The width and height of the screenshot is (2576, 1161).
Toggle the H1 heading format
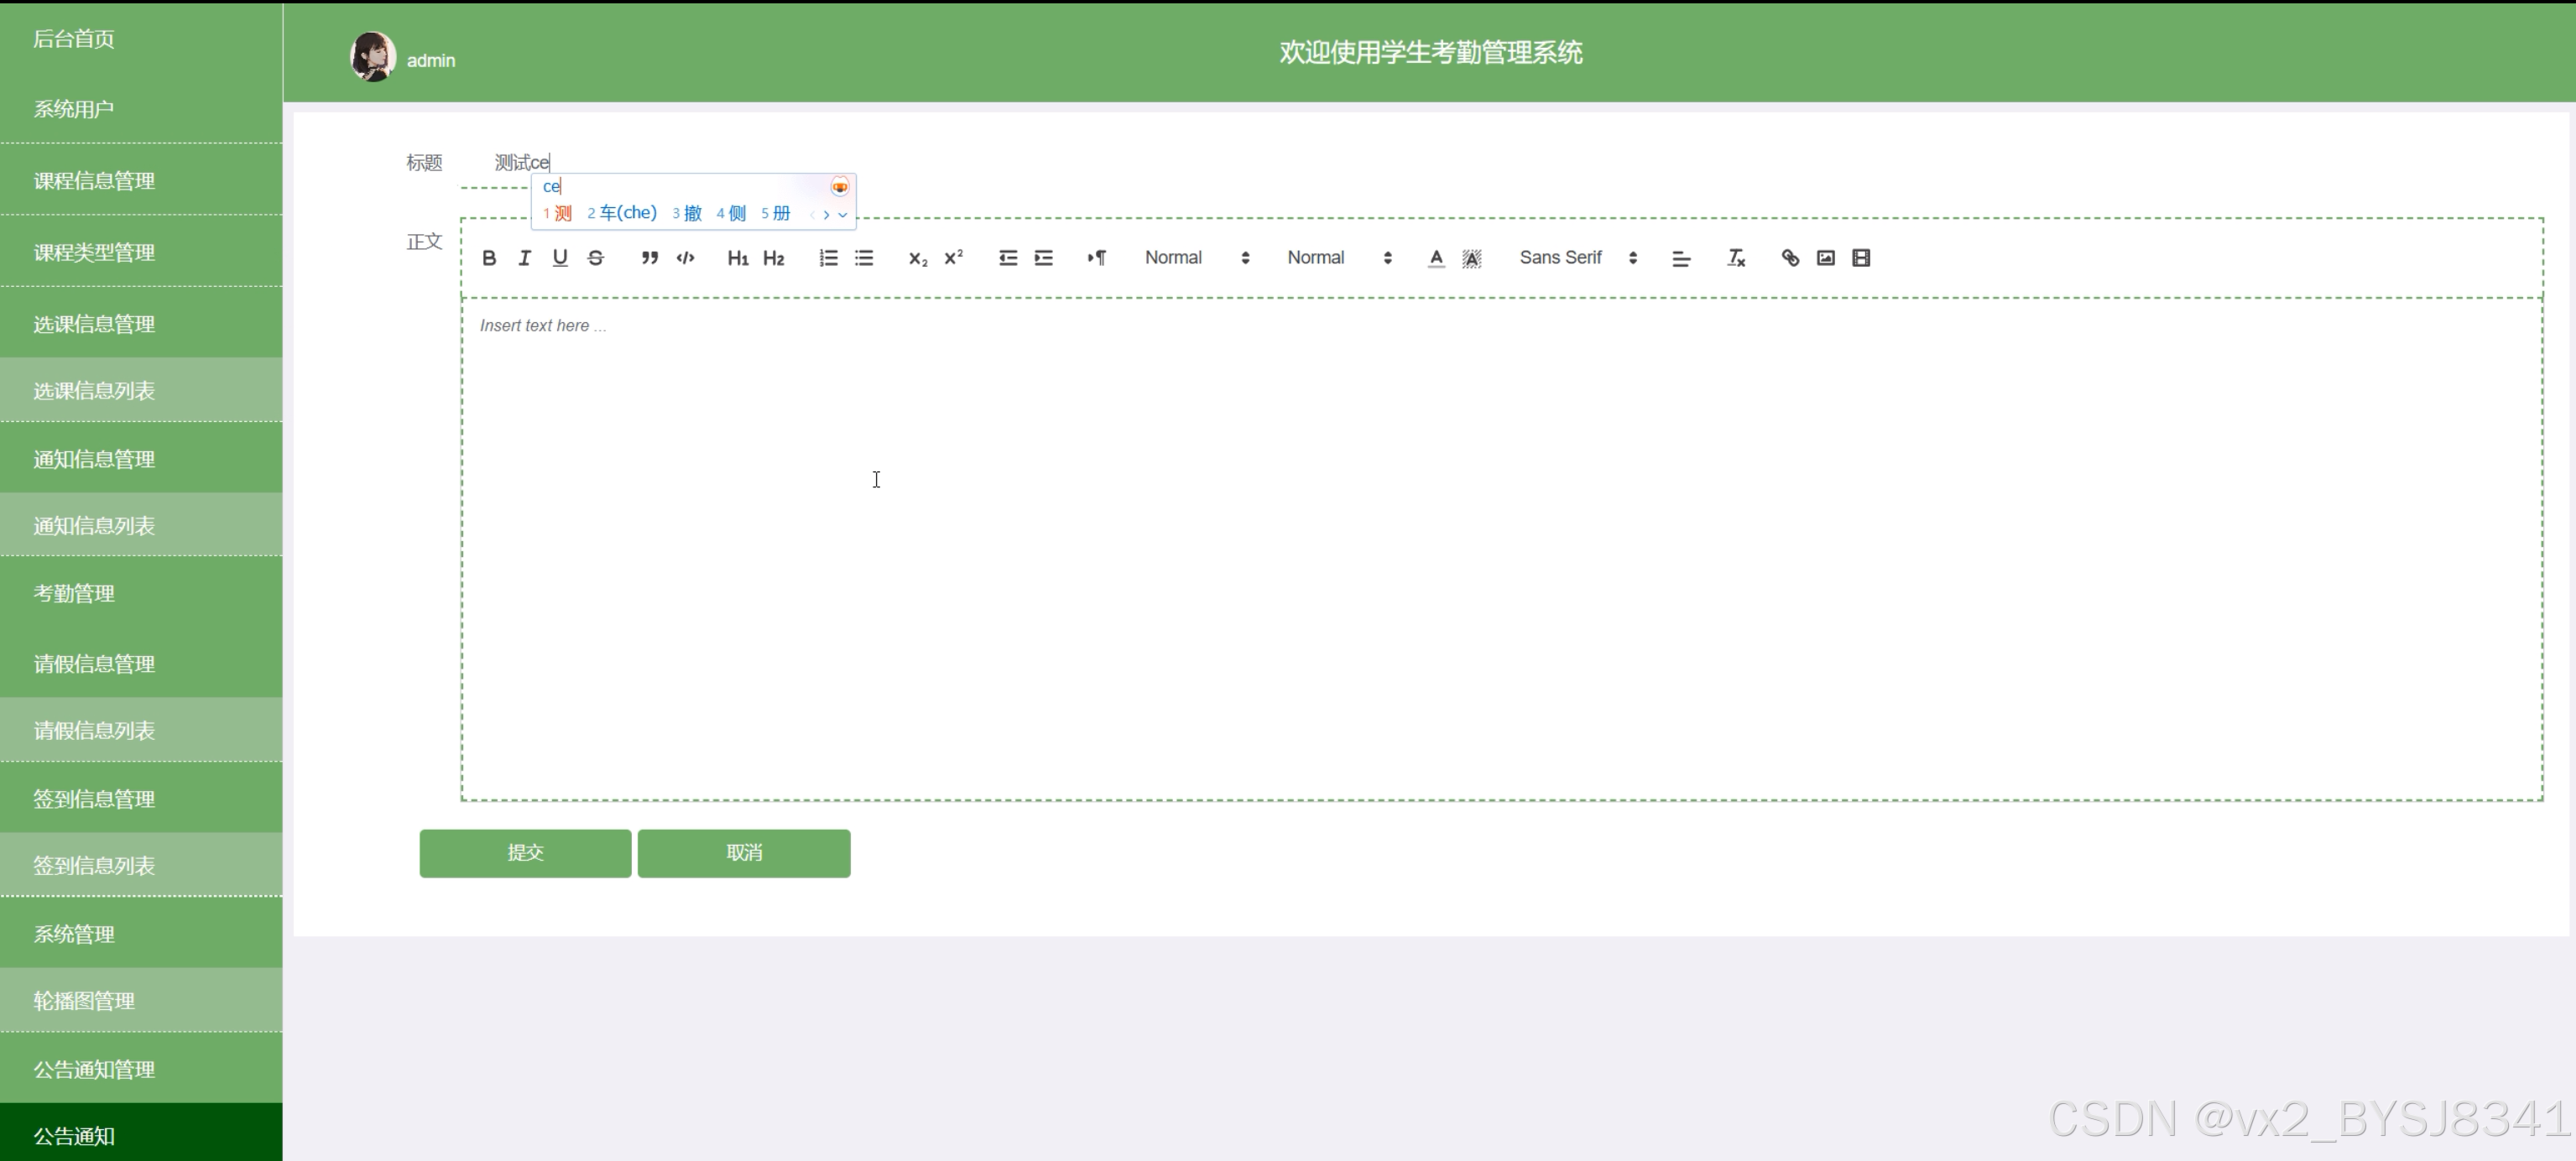coord(737,258)
